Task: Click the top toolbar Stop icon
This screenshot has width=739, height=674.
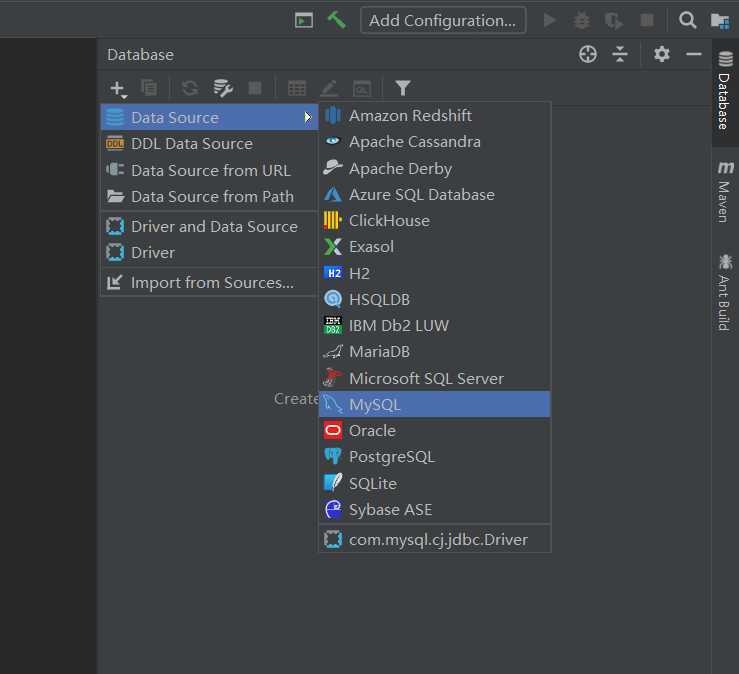Action: 647,20
